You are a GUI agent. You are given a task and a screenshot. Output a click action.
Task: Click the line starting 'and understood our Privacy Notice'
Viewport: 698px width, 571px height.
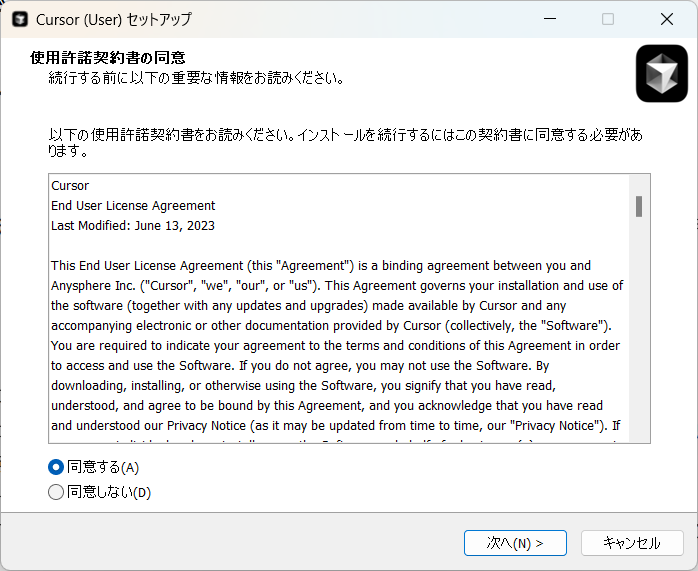click(x=335, y=426)
